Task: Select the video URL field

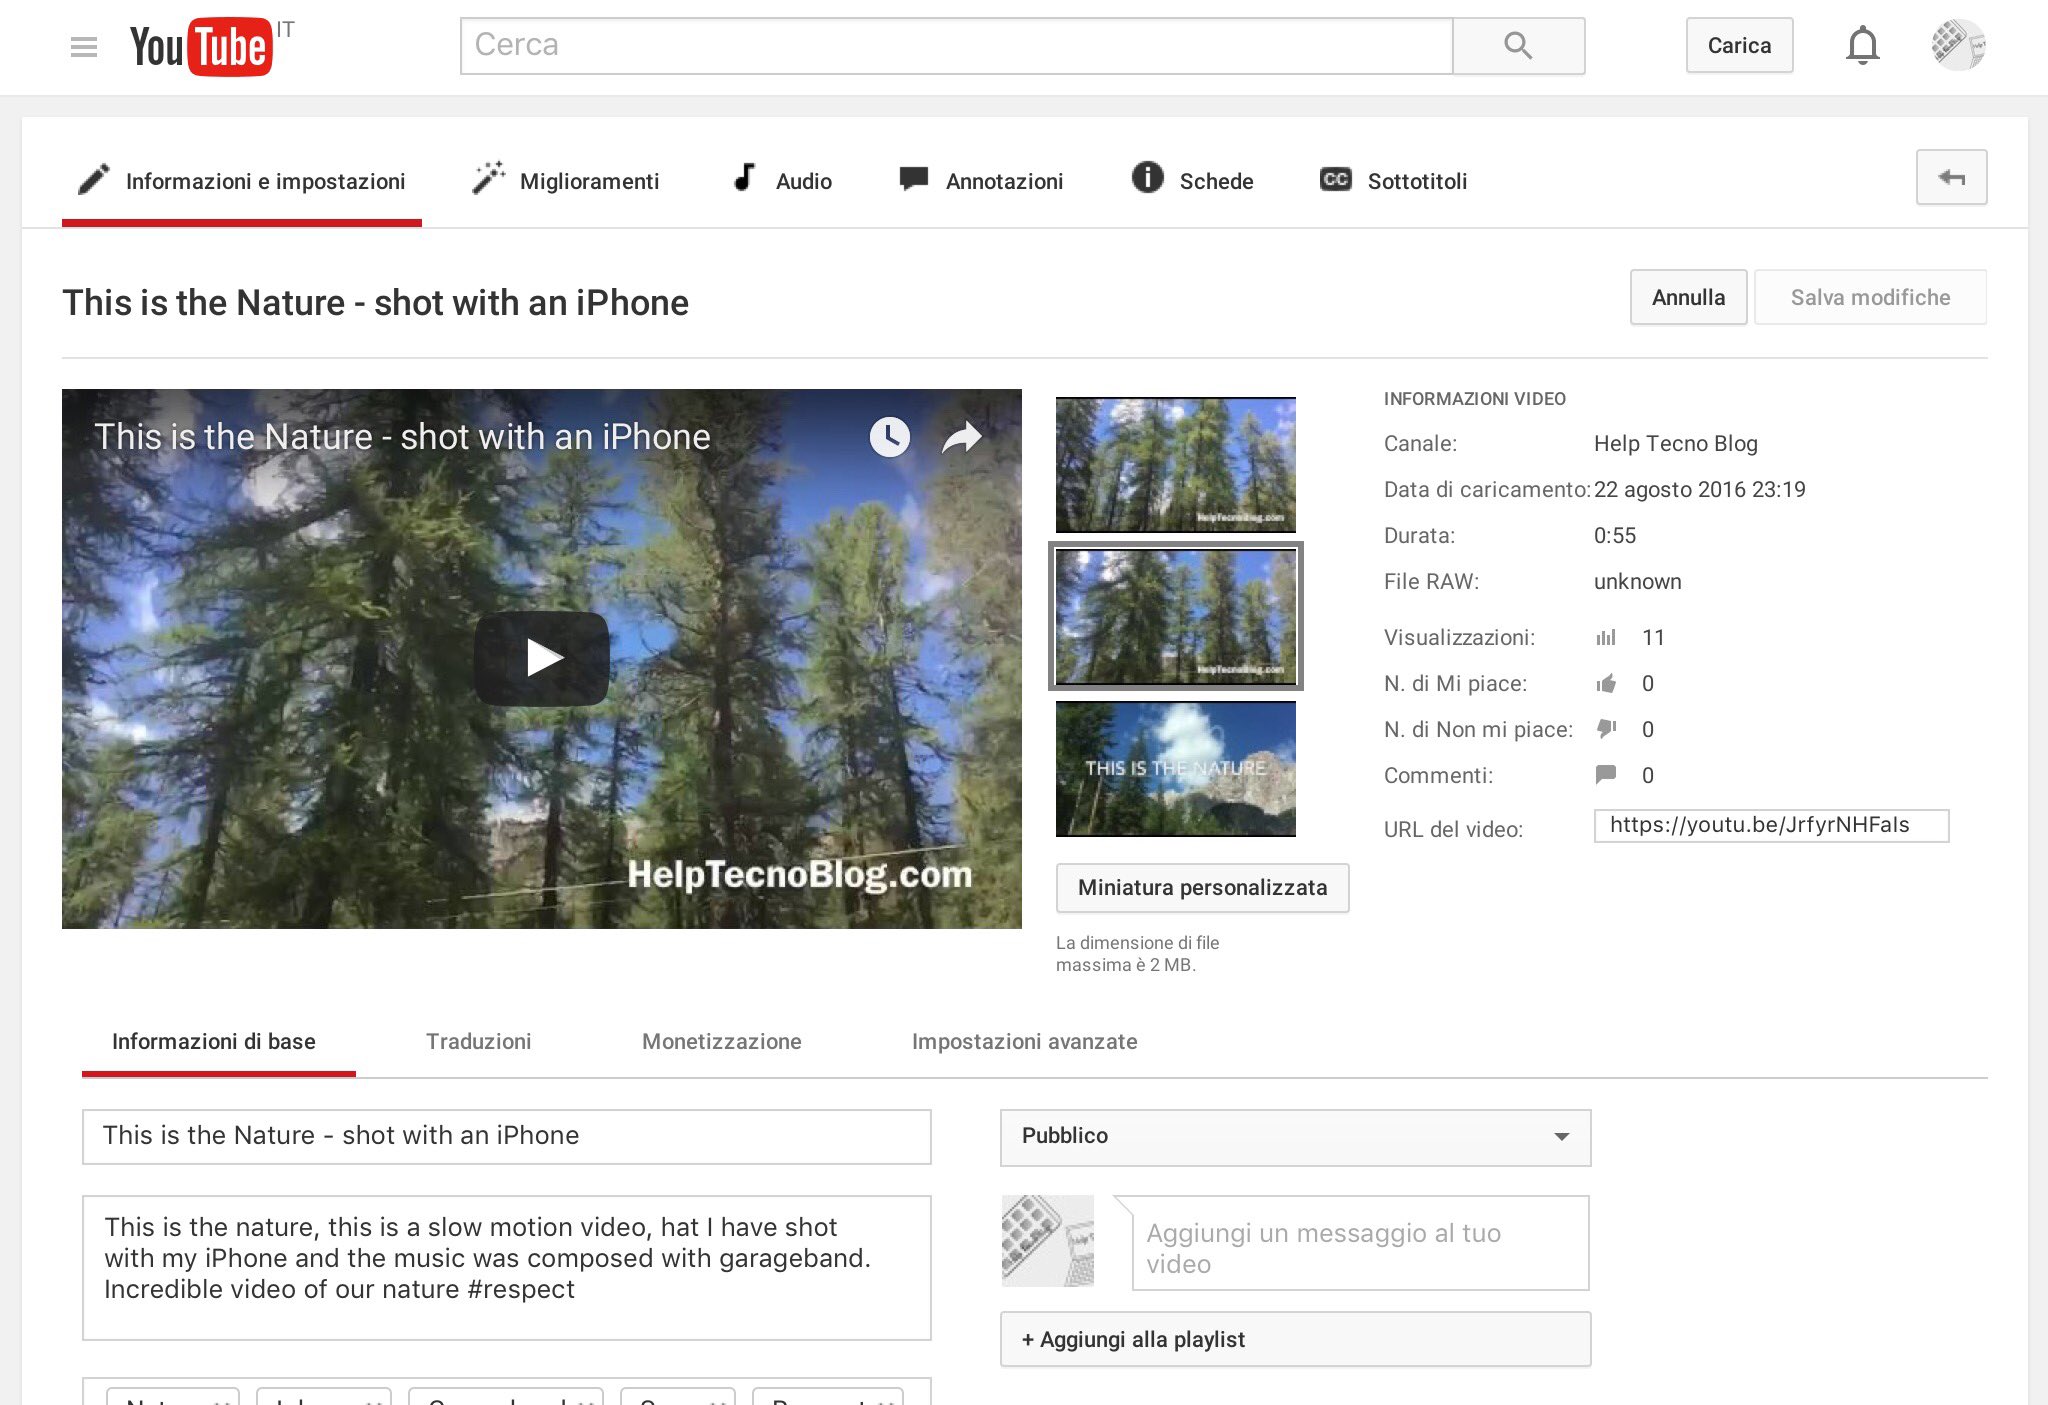Action: coord(1771,826)
